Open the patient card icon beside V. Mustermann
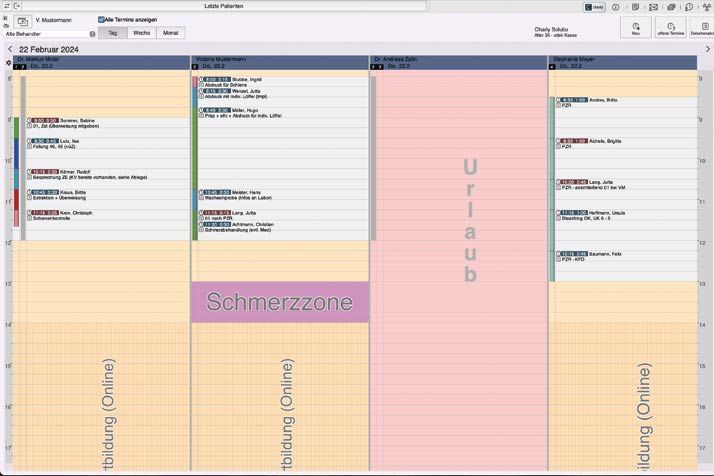The image size is (714, 476). tap(23, 21)
